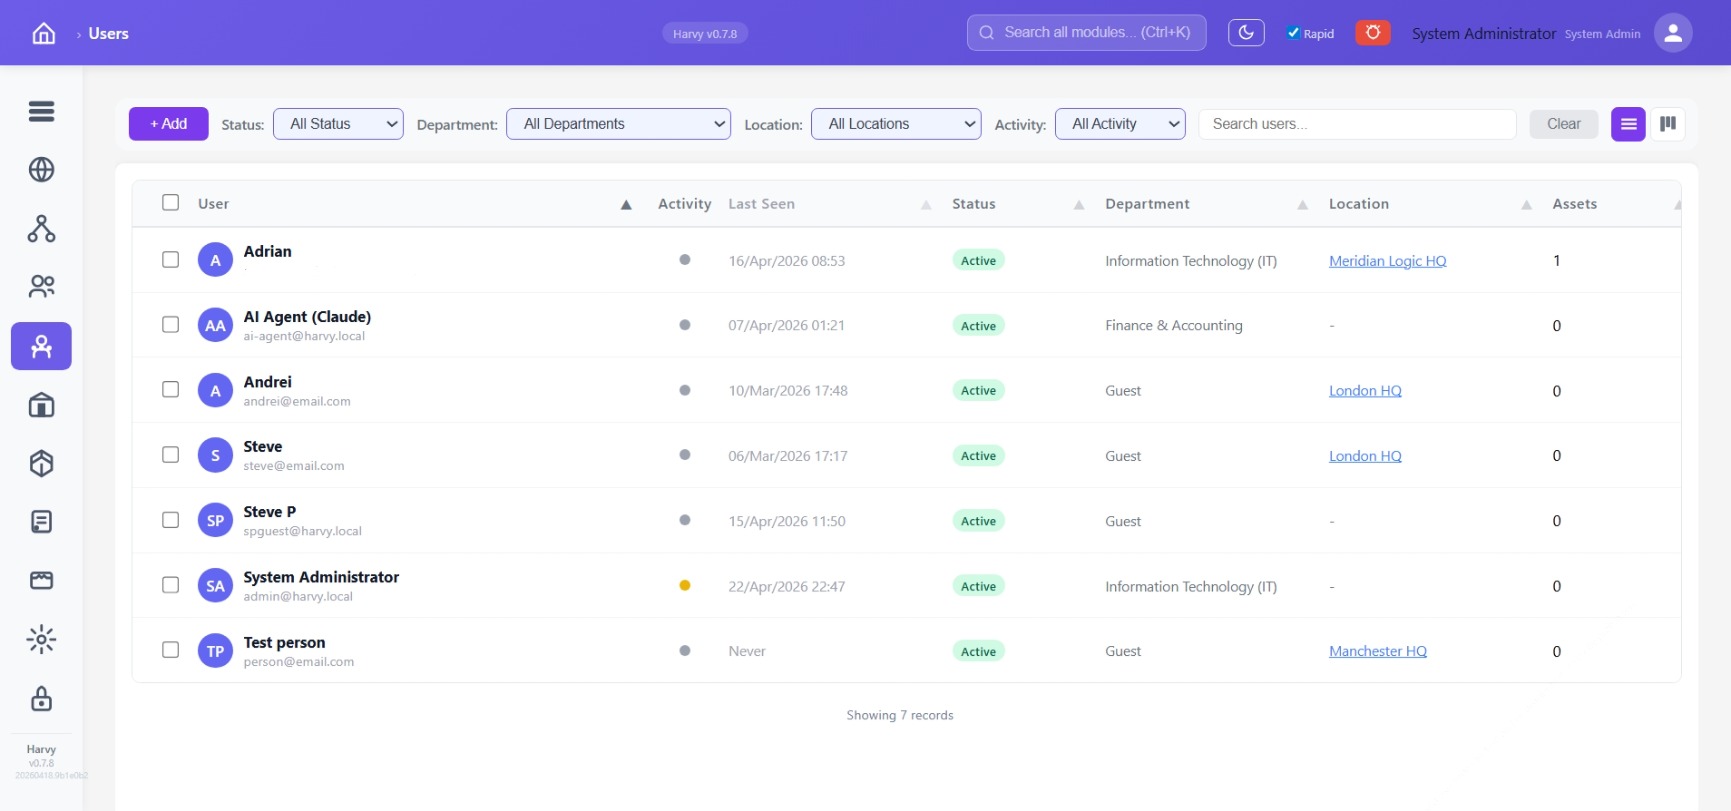Click the Search all modules field
This screenshot has height=811, width=1731.
point(1086,33)
